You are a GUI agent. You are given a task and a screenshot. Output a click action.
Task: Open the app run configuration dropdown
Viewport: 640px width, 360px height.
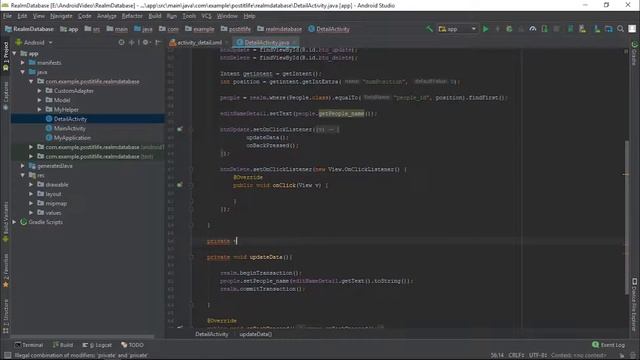coord(457,29)
